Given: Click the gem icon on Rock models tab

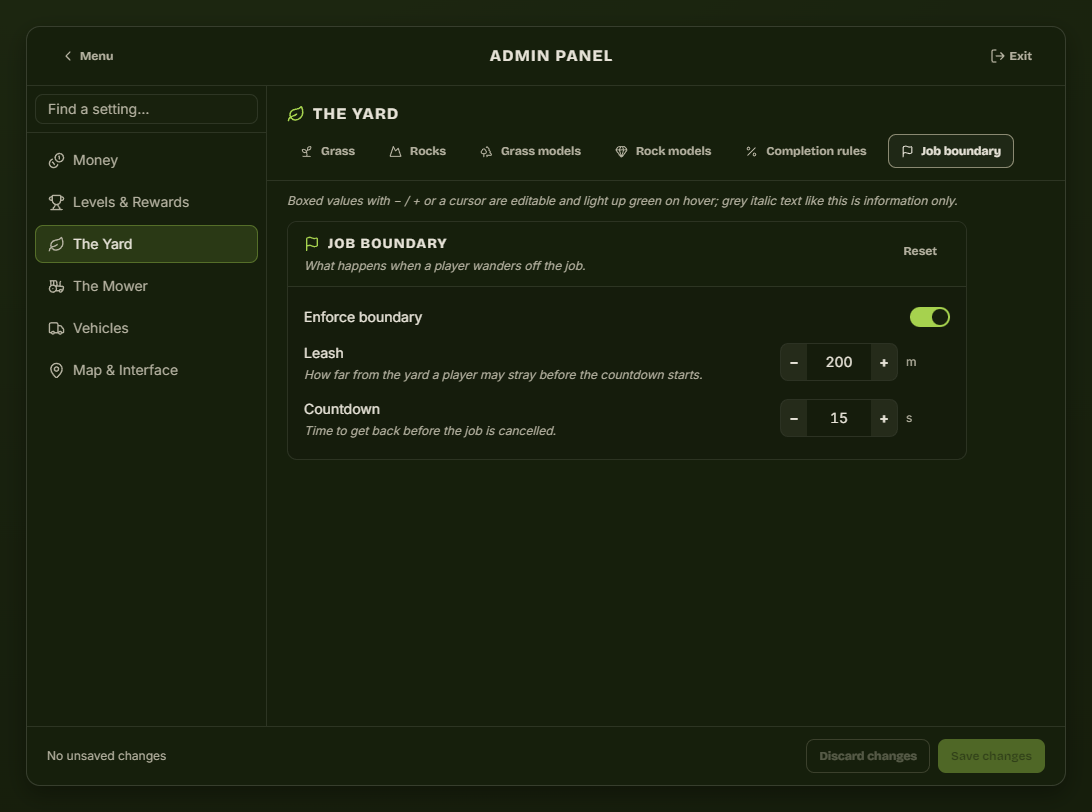Looking at the screenshot, I should click(621, 151).
